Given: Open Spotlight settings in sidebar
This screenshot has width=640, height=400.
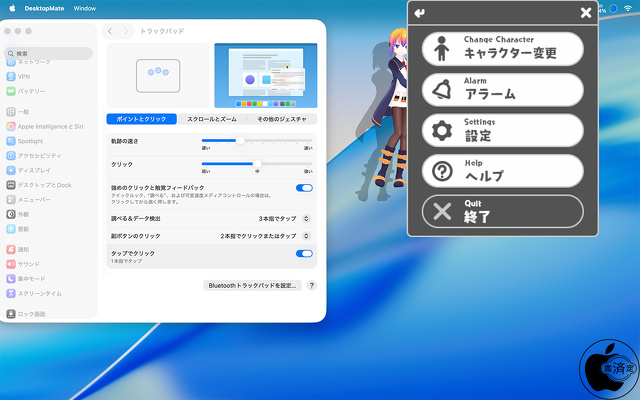Looking at the screenshot, I should point(25,141).
